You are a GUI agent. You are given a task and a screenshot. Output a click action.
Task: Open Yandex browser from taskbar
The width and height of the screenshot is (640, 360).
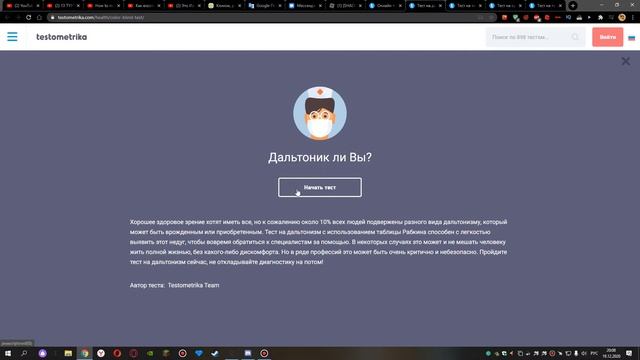pyautogui.click(x=101, y=353)
